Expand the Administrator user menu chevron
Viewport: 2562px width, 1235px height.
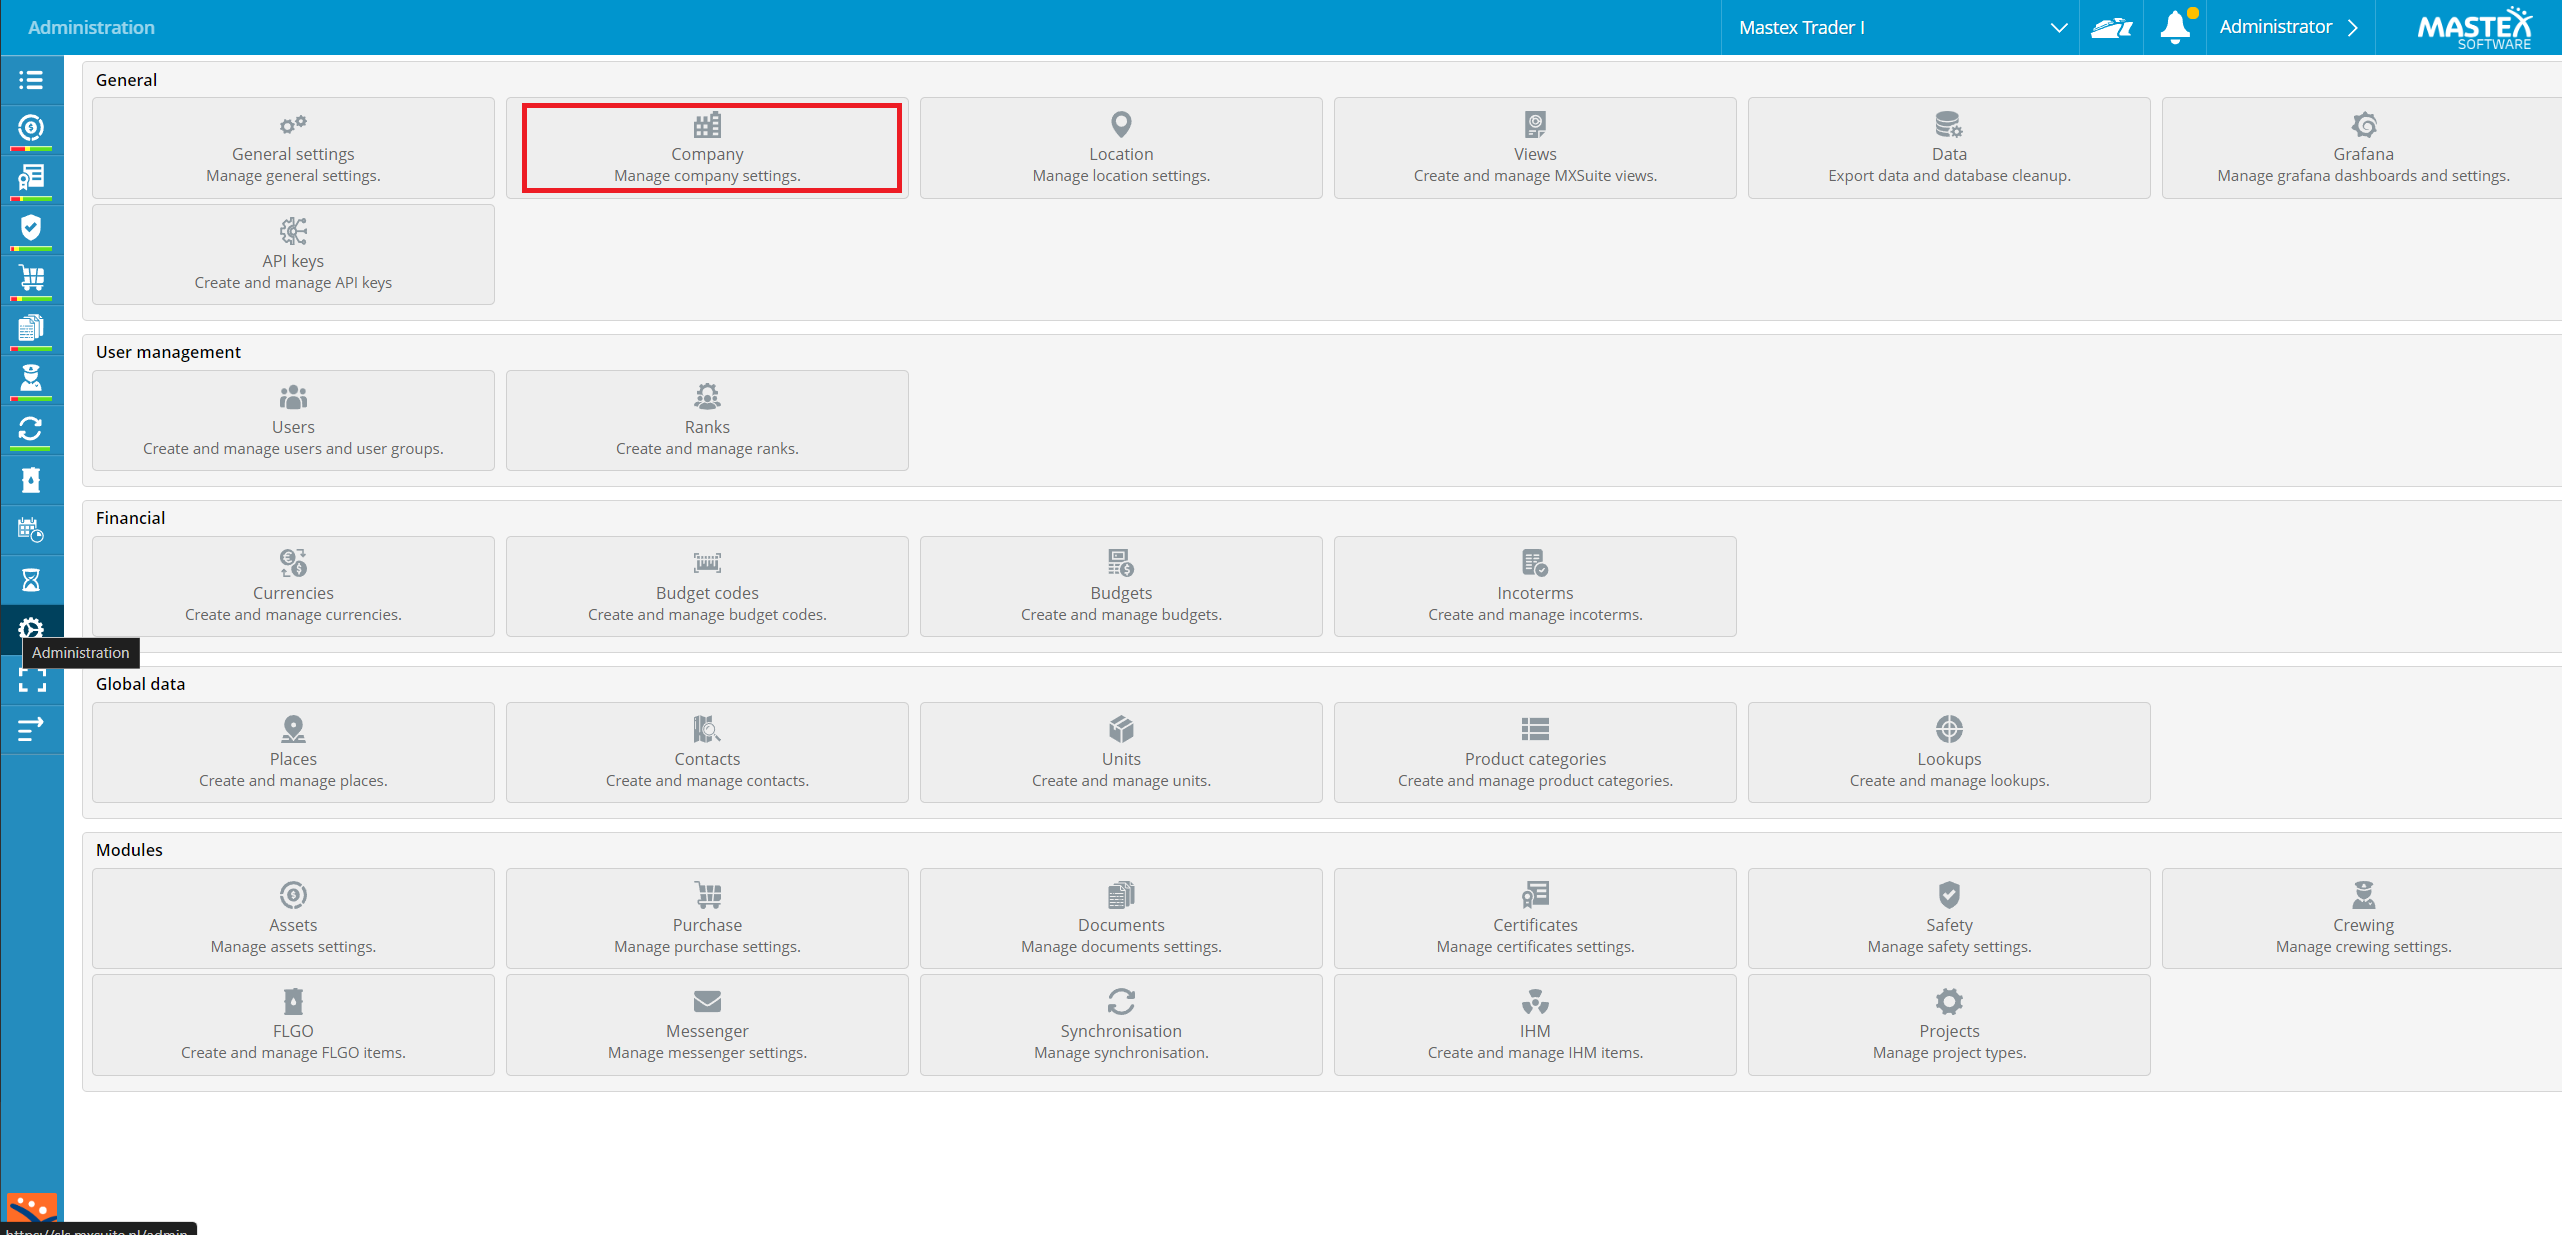click(2353, 27)
